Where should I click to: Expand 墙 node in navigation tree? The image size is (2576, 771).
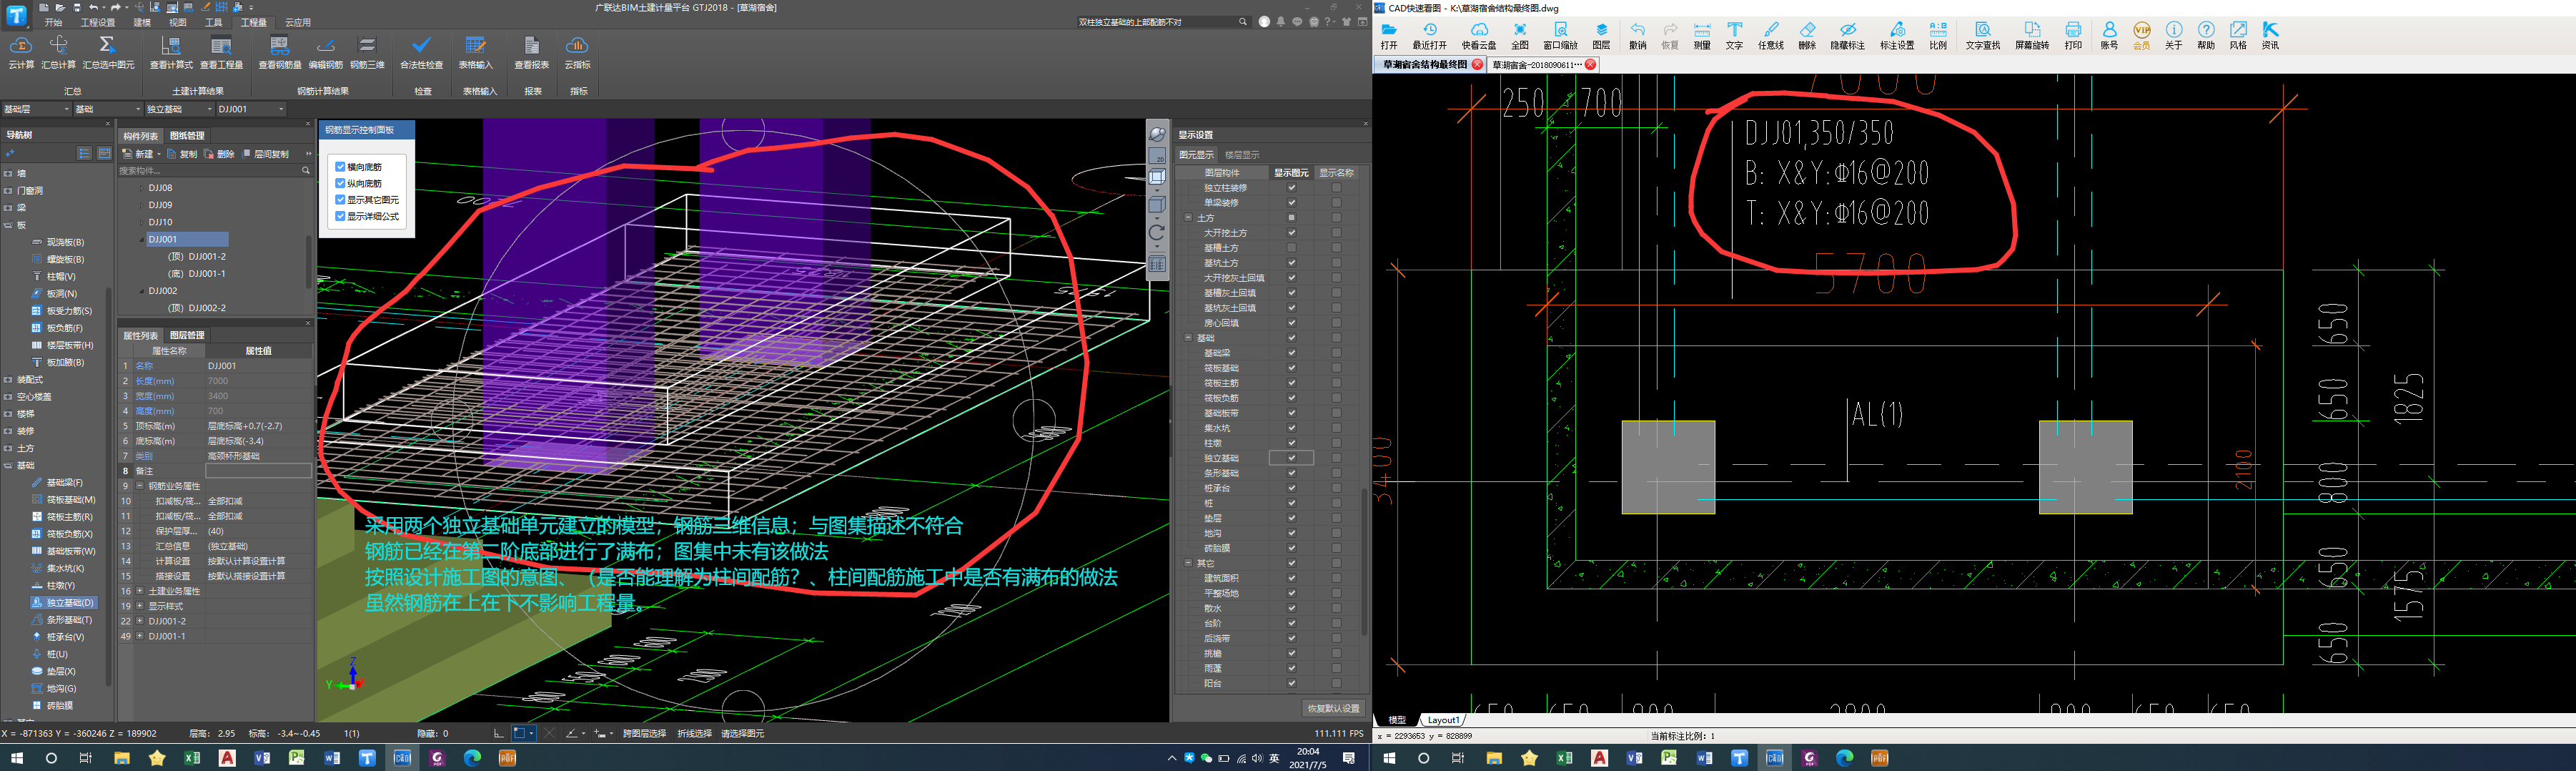[x=8, y=173]
